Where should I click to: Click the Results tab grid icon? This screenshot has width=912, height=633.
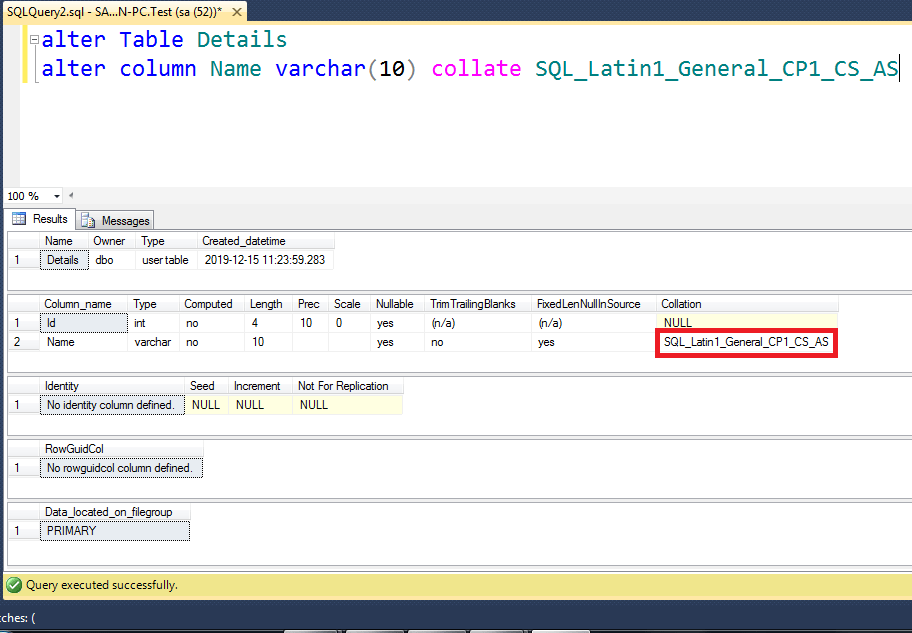pos(19,219)
